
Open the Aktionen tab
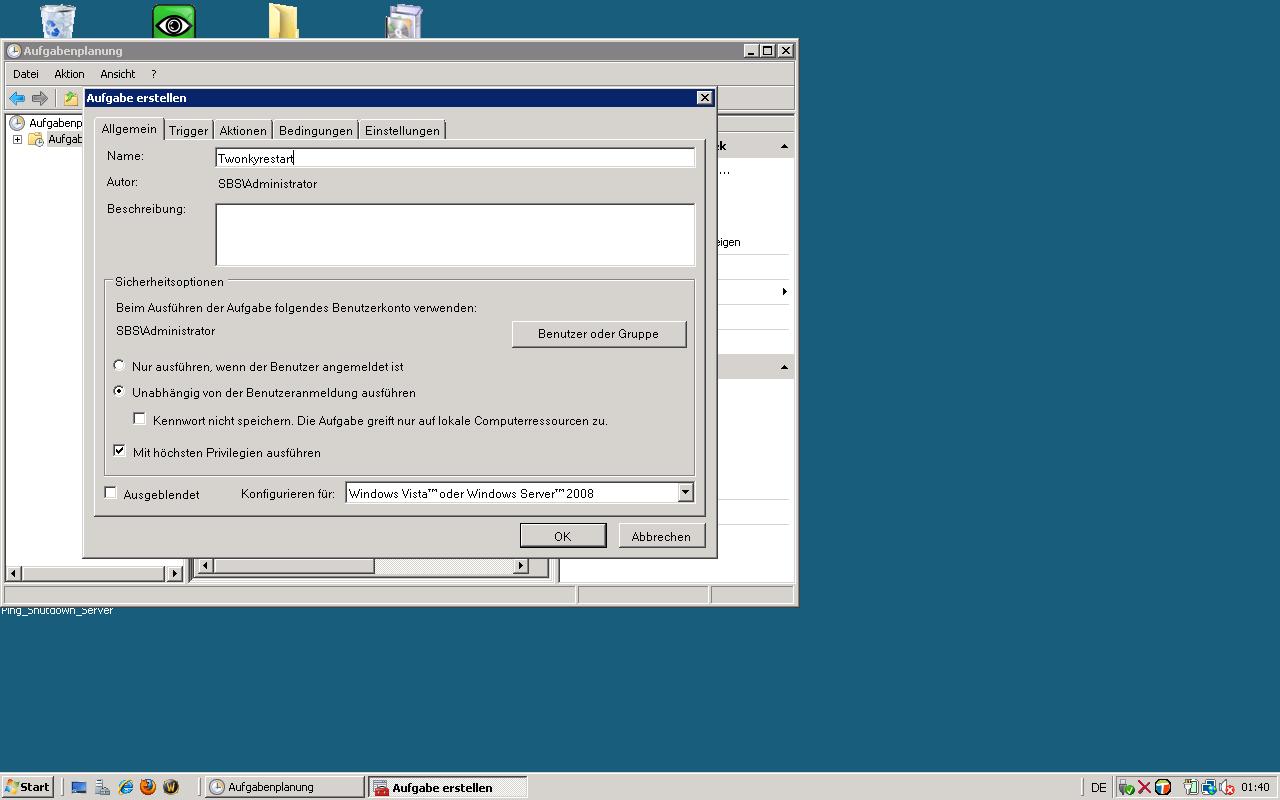click(x=243, y=130)
